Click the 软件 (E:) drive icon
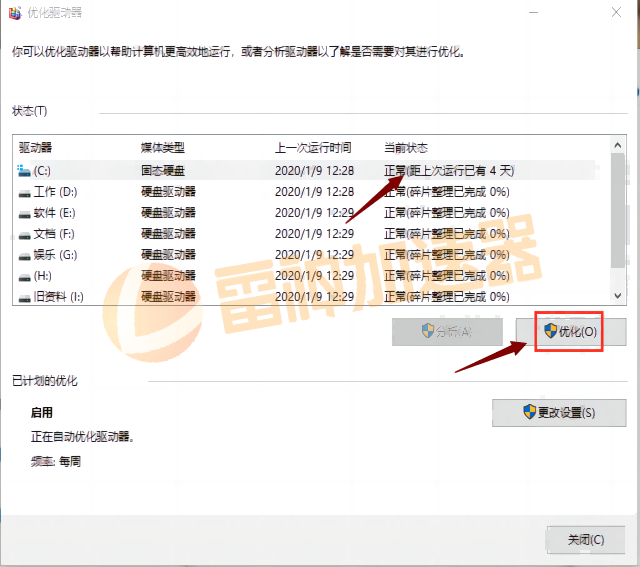This screenshot has width=640, height=567. (x=25, y=213)
